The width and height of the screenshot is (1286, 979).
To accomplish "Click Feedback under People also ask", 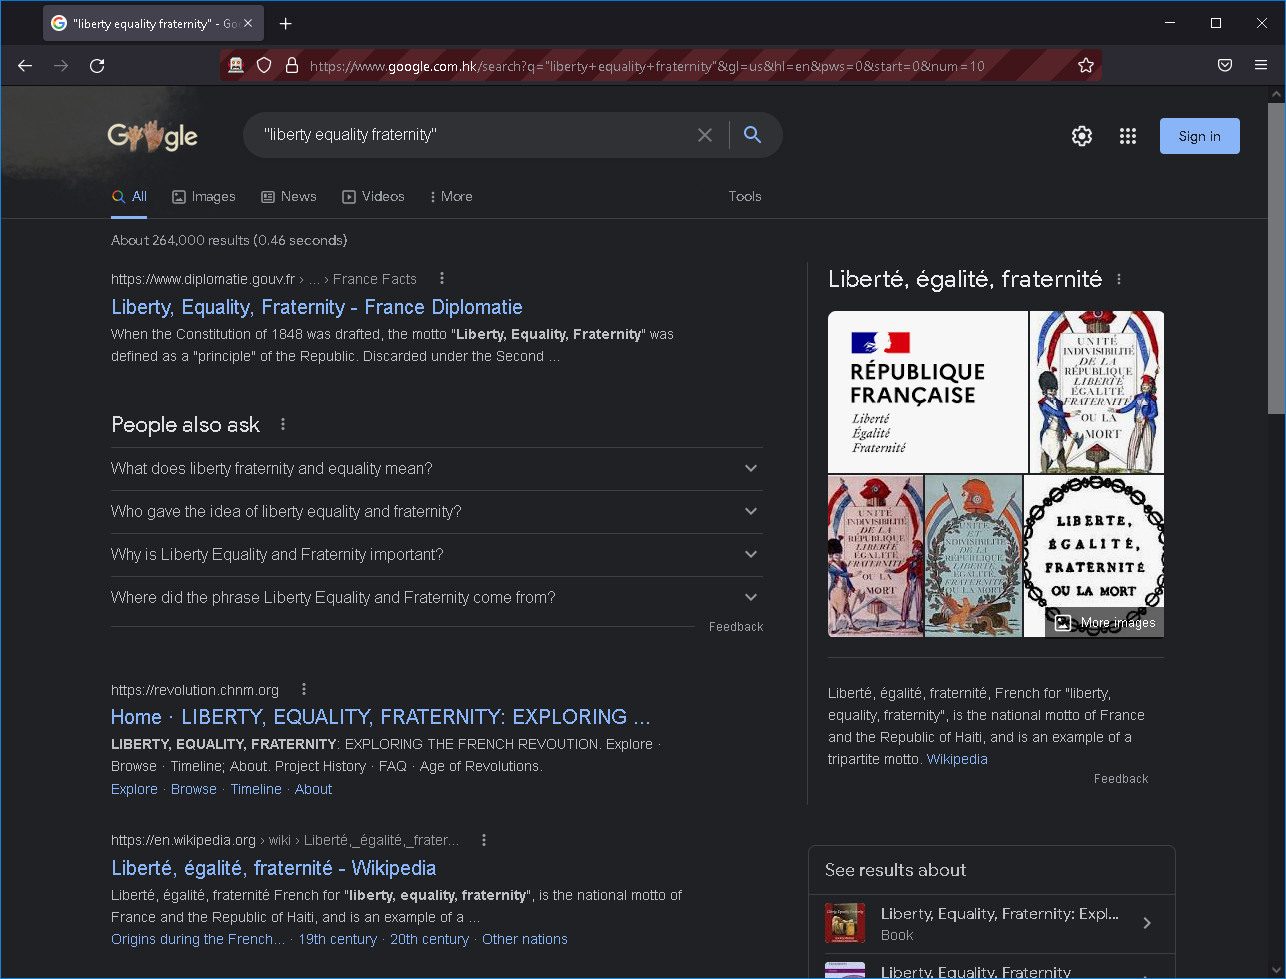I will tap(736, 627).
